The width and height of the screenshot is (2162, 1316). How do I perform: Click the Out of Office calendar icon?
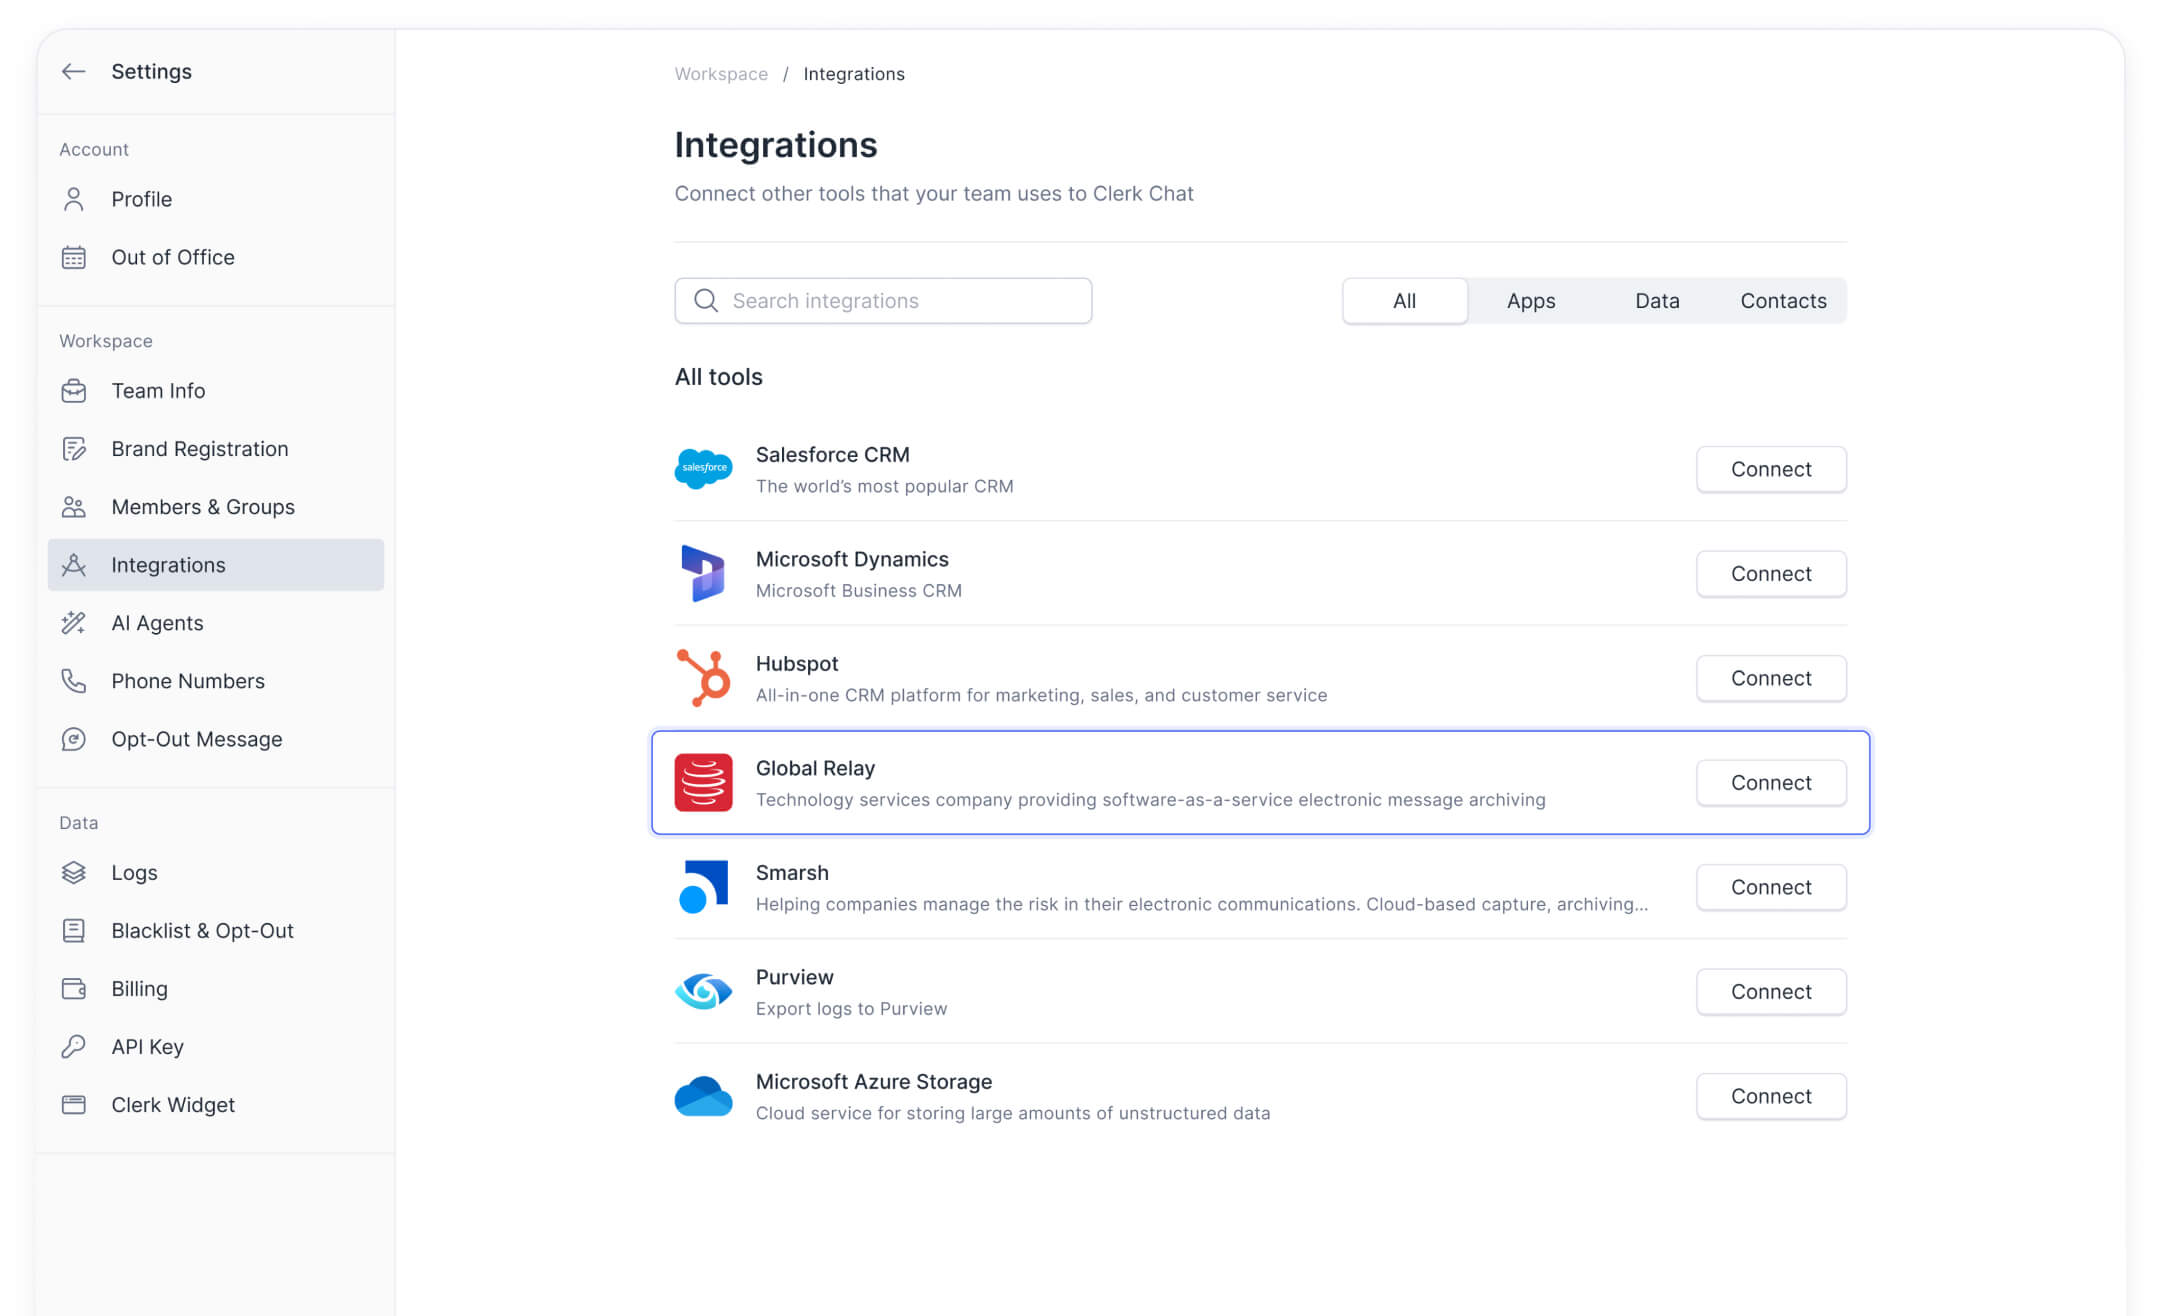(73, 257)
